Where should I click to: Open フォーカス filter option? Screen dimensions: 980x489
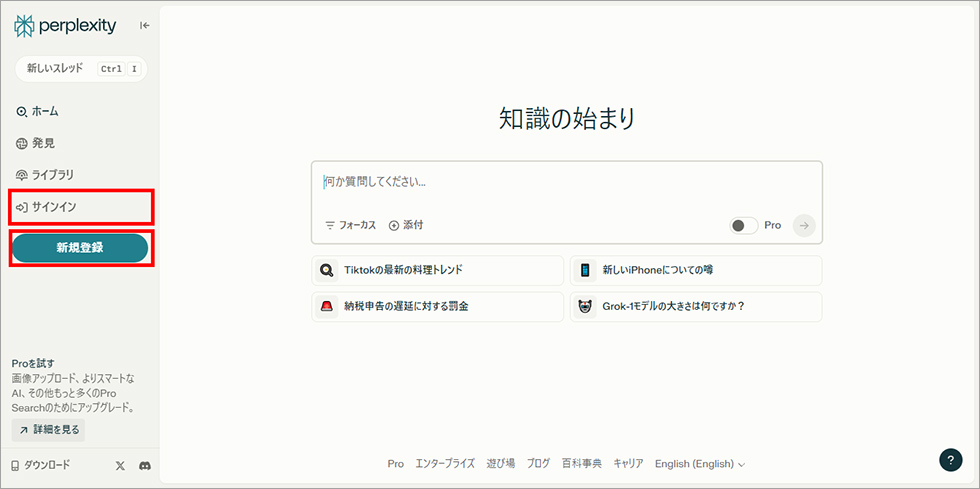tap(351, 225)
